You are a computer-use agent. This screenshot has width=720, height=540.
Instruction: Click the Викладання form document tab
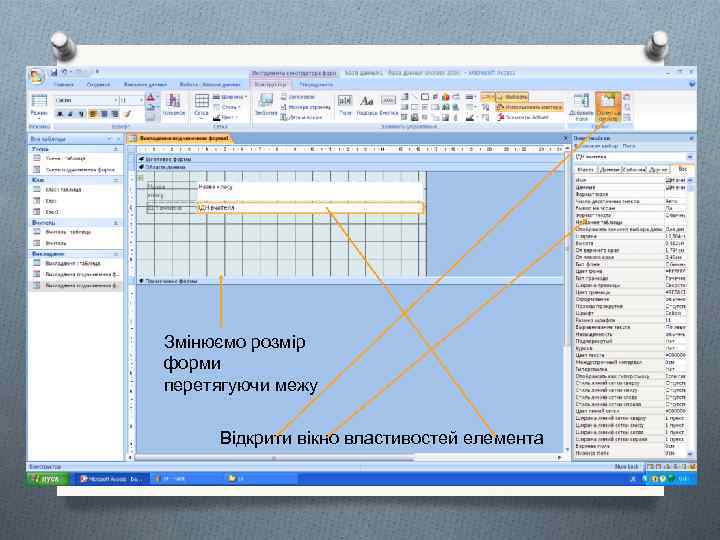tap(180, 138)
